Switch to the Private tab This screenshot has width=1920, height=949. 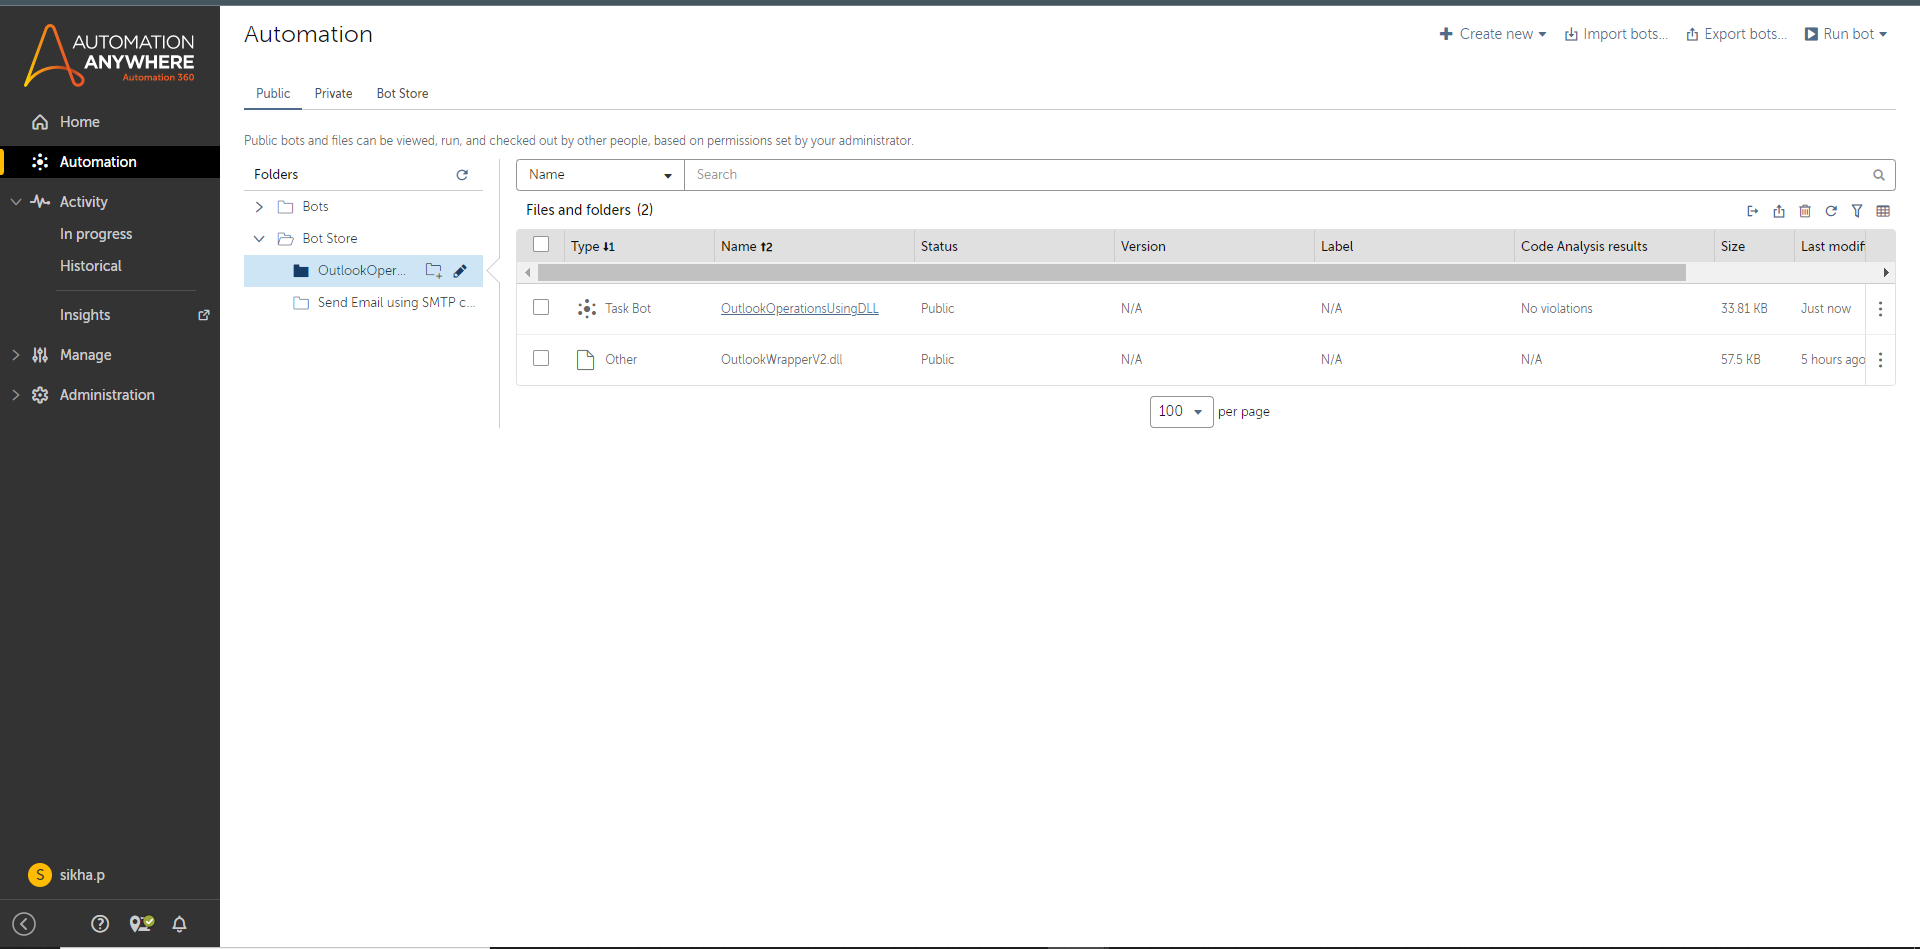pos(333,93)
